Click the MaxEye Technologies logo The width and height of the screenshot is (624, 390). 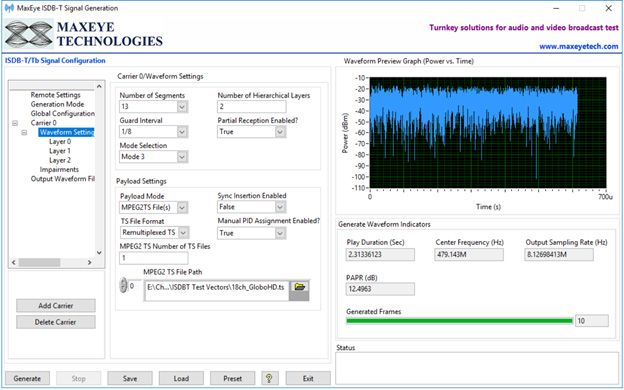pyautogui.click(x=84, y=34)
